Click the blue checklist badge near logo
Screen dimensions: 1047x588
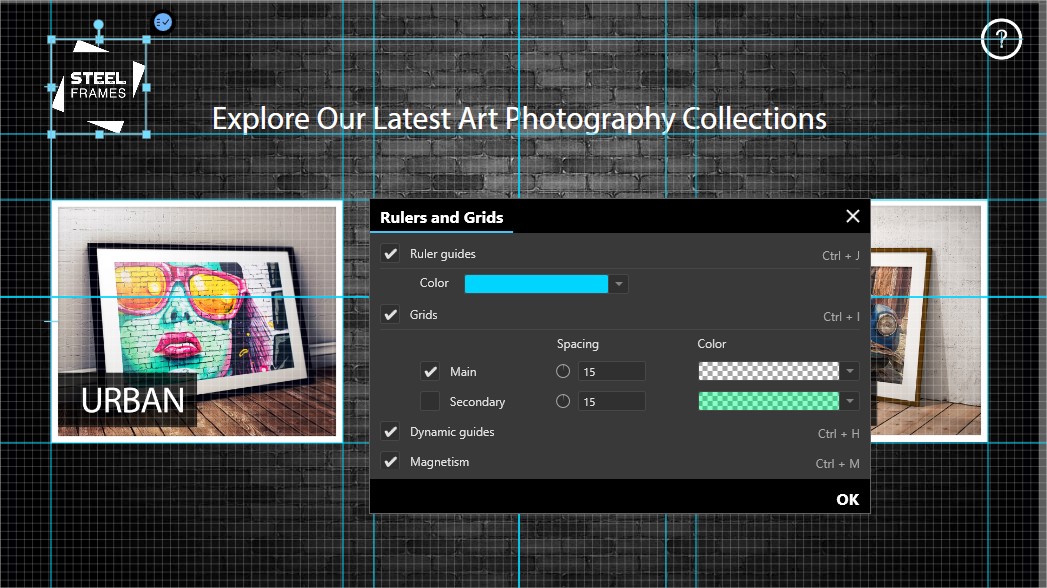click(163, 22)
